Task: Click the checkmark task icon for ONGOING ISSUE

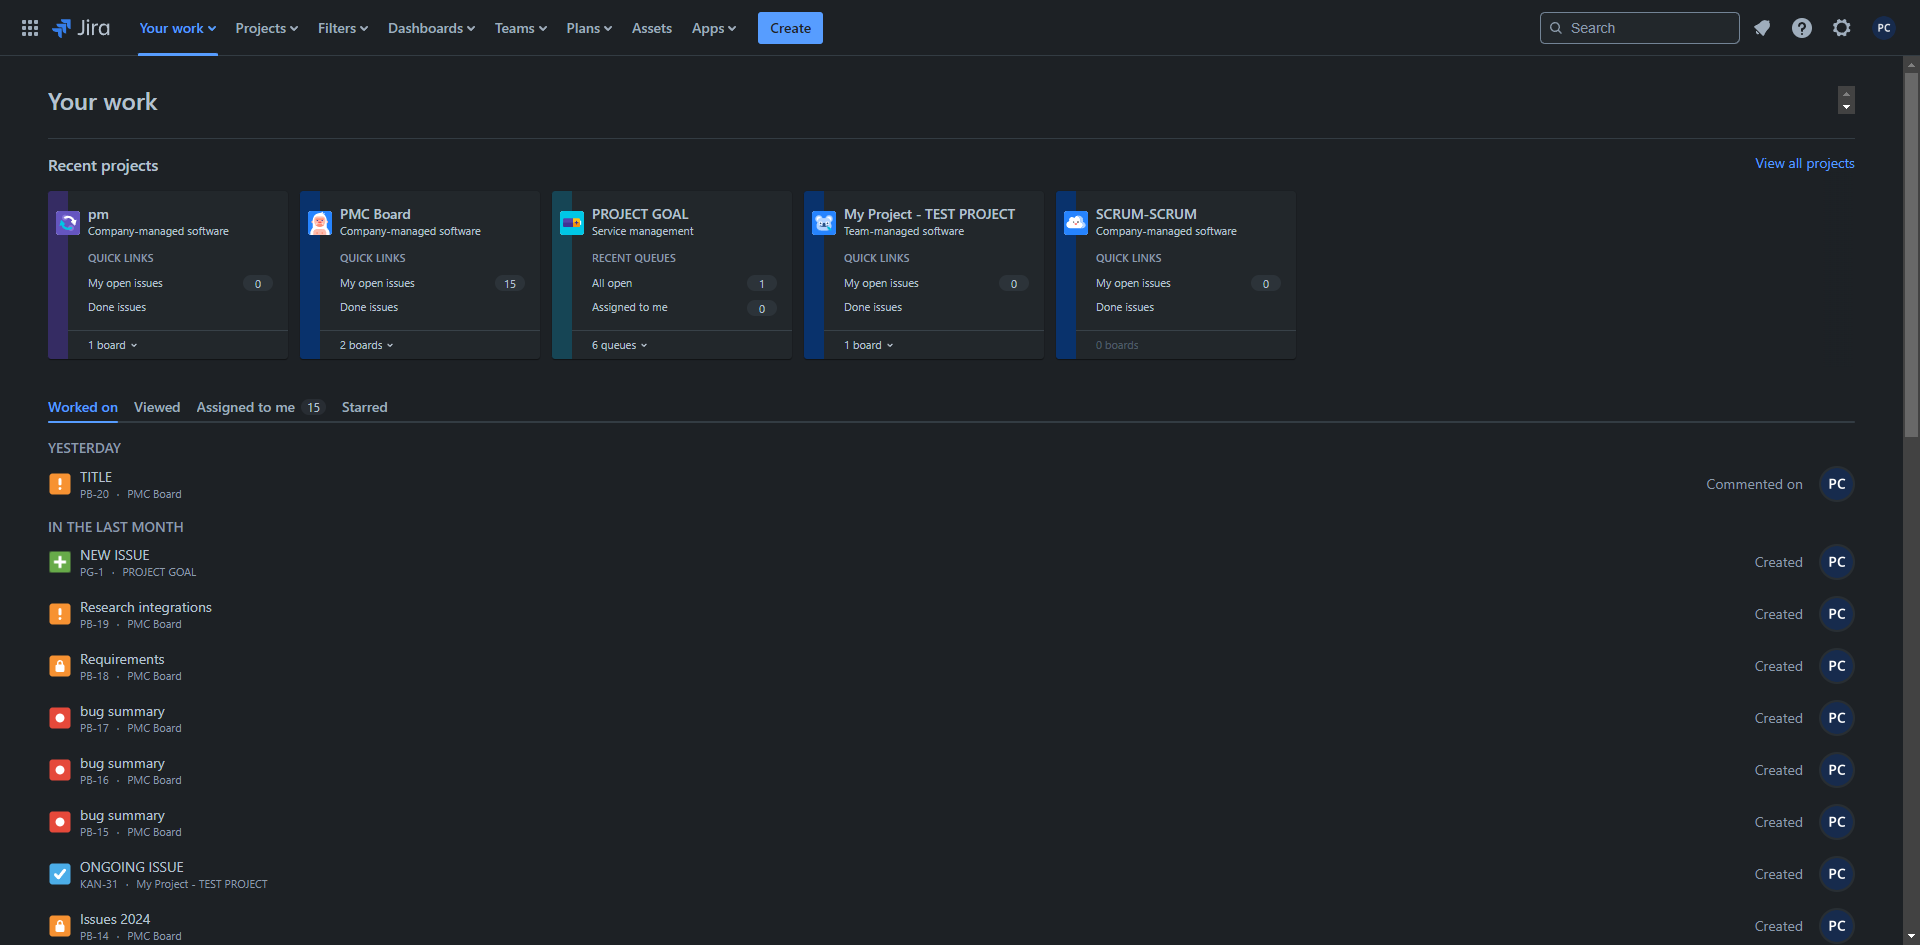Action: coord(60,874)
